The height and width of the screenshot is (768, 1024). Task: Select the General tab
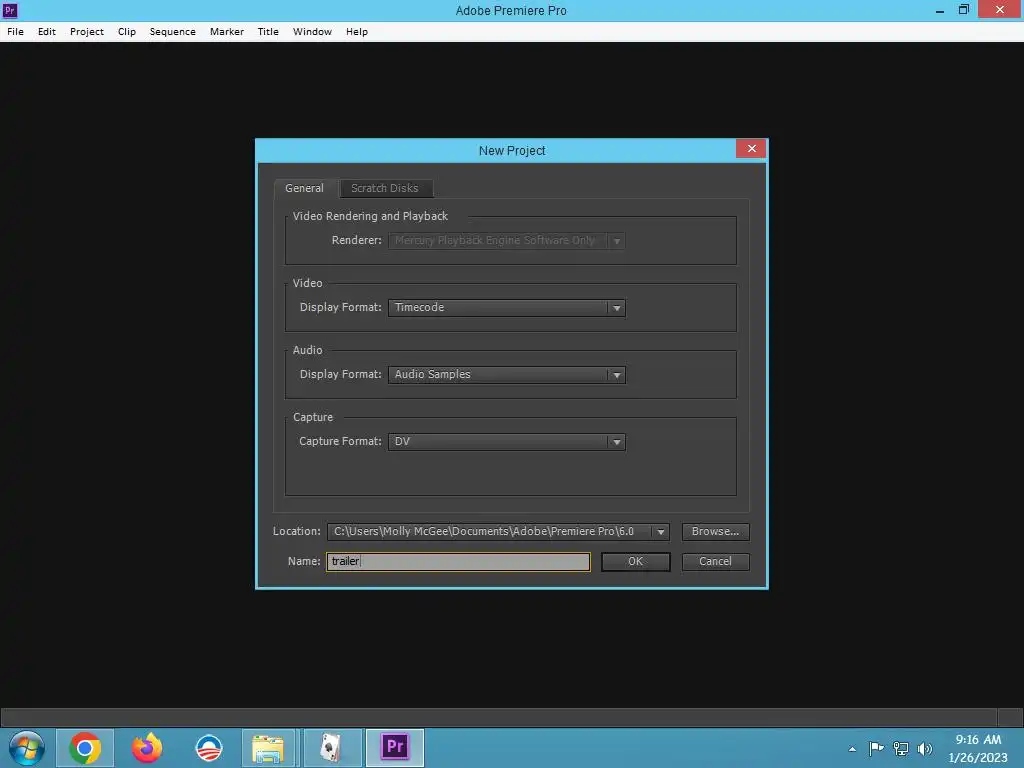click(304, 188)
